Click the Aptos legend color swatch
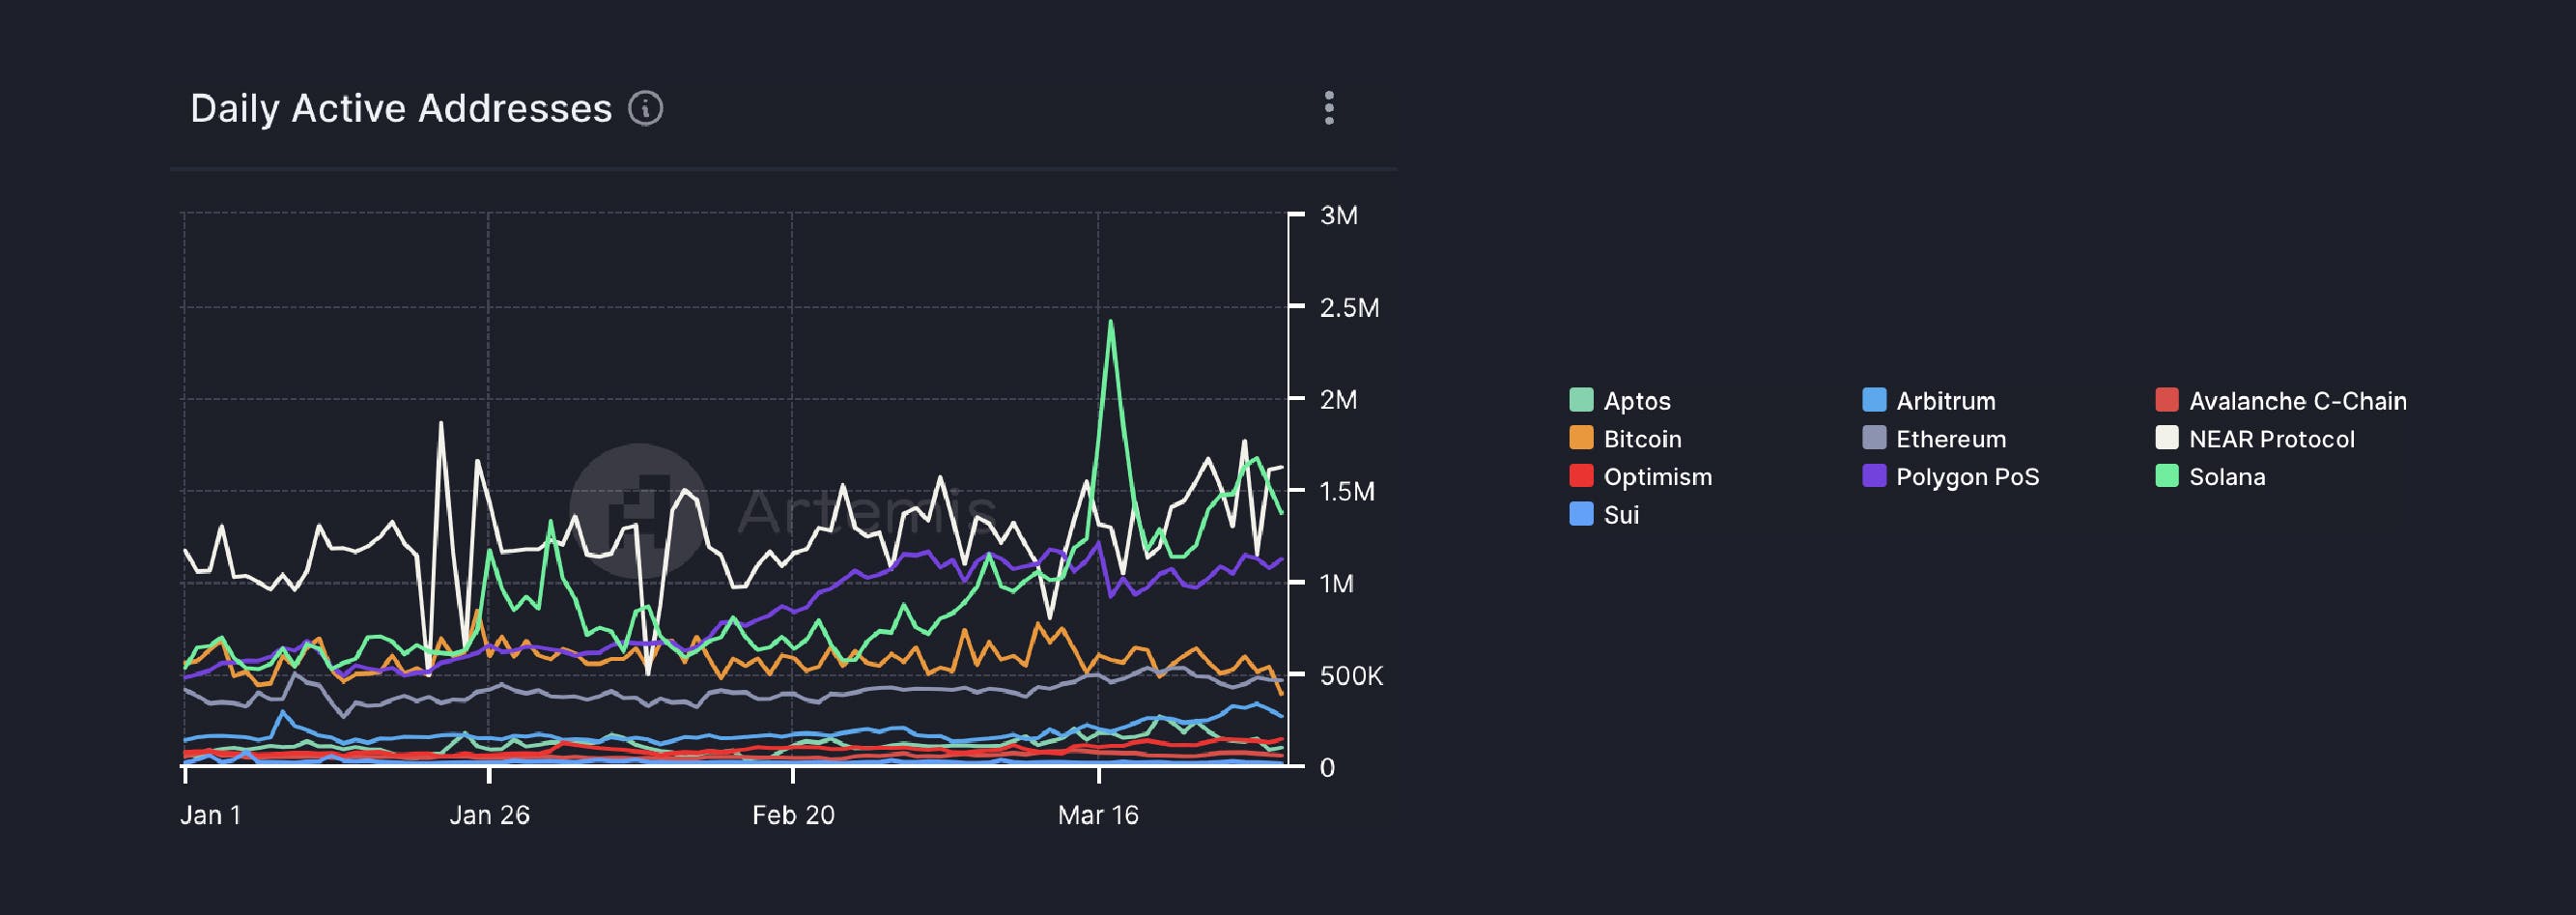The width and height of the screenshot is (2576, 915). [1581, 400]
